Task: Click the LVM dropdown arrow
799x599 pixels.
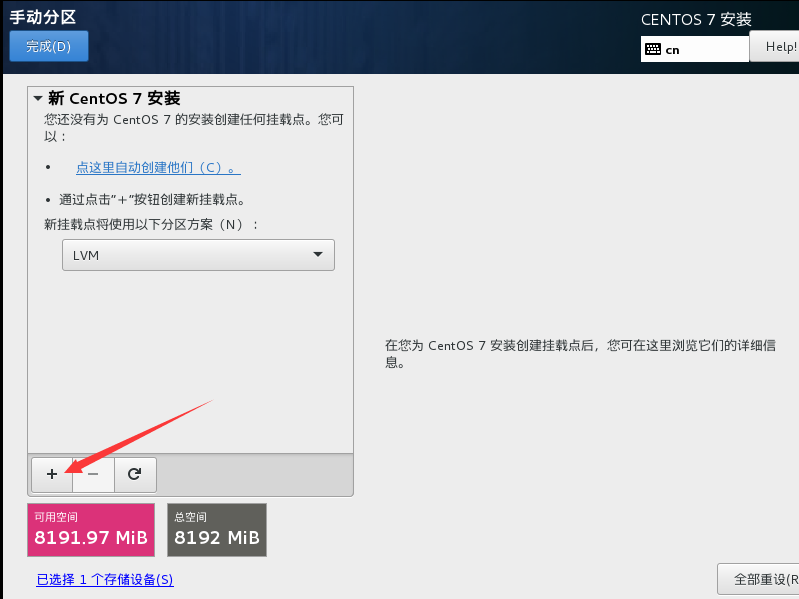Action: point(318,255)
